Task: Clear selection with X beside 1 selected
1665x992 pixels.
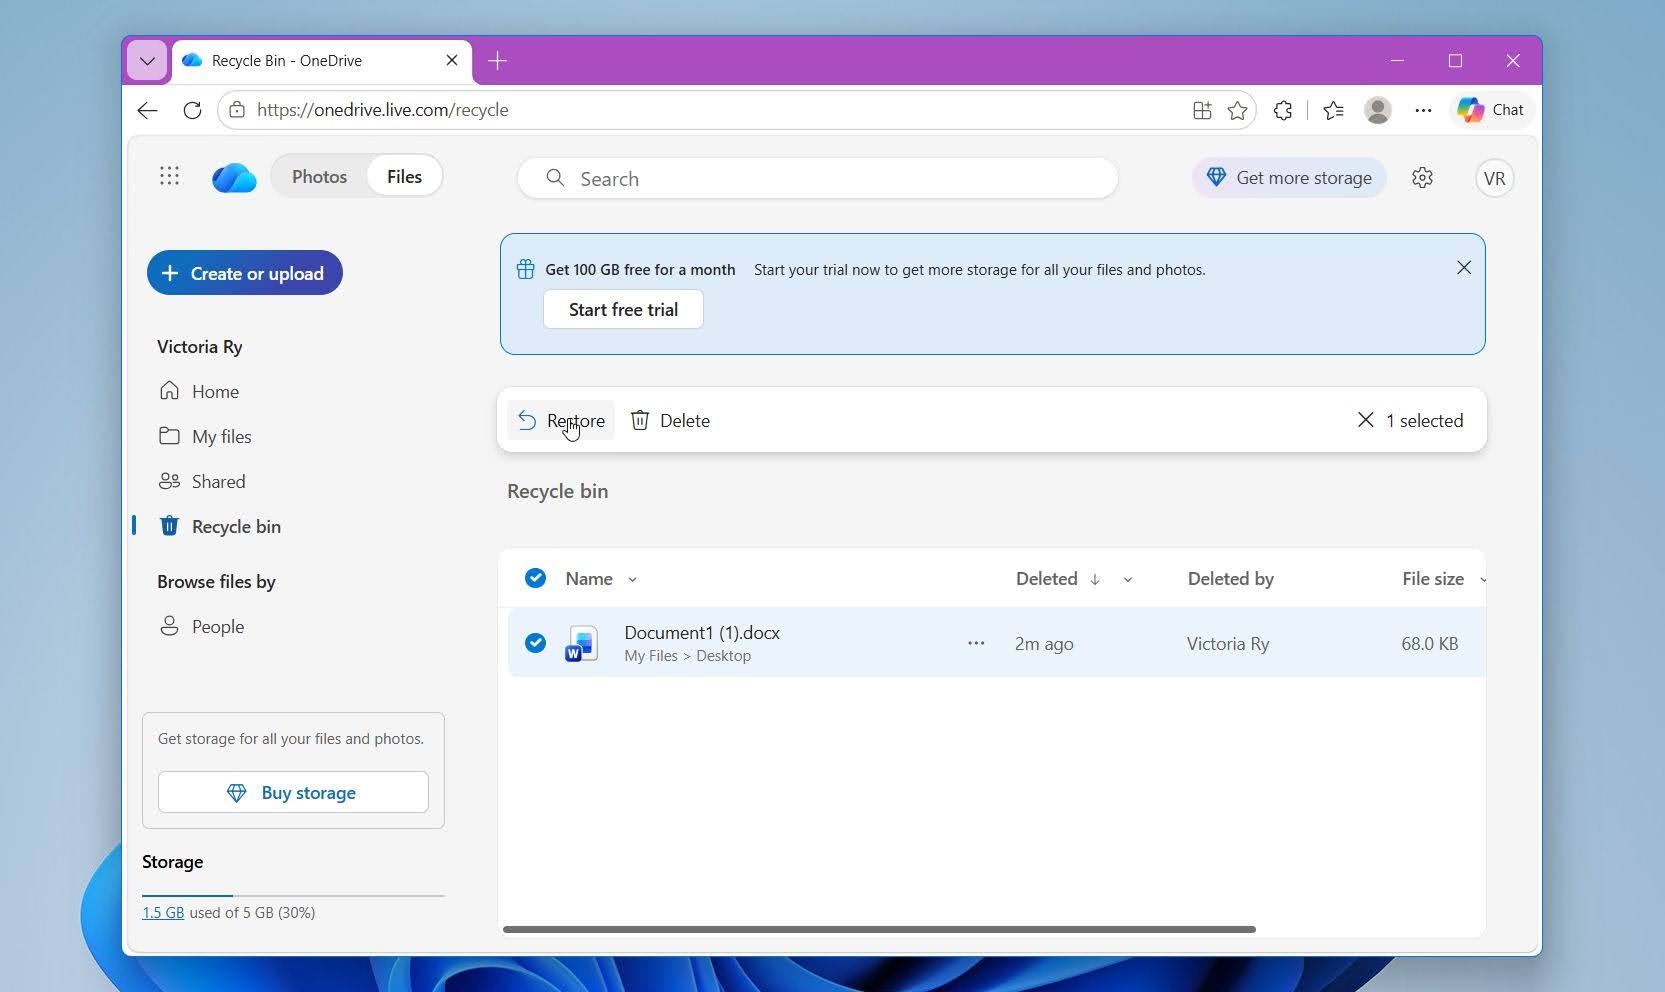Action: (1365, 420)
